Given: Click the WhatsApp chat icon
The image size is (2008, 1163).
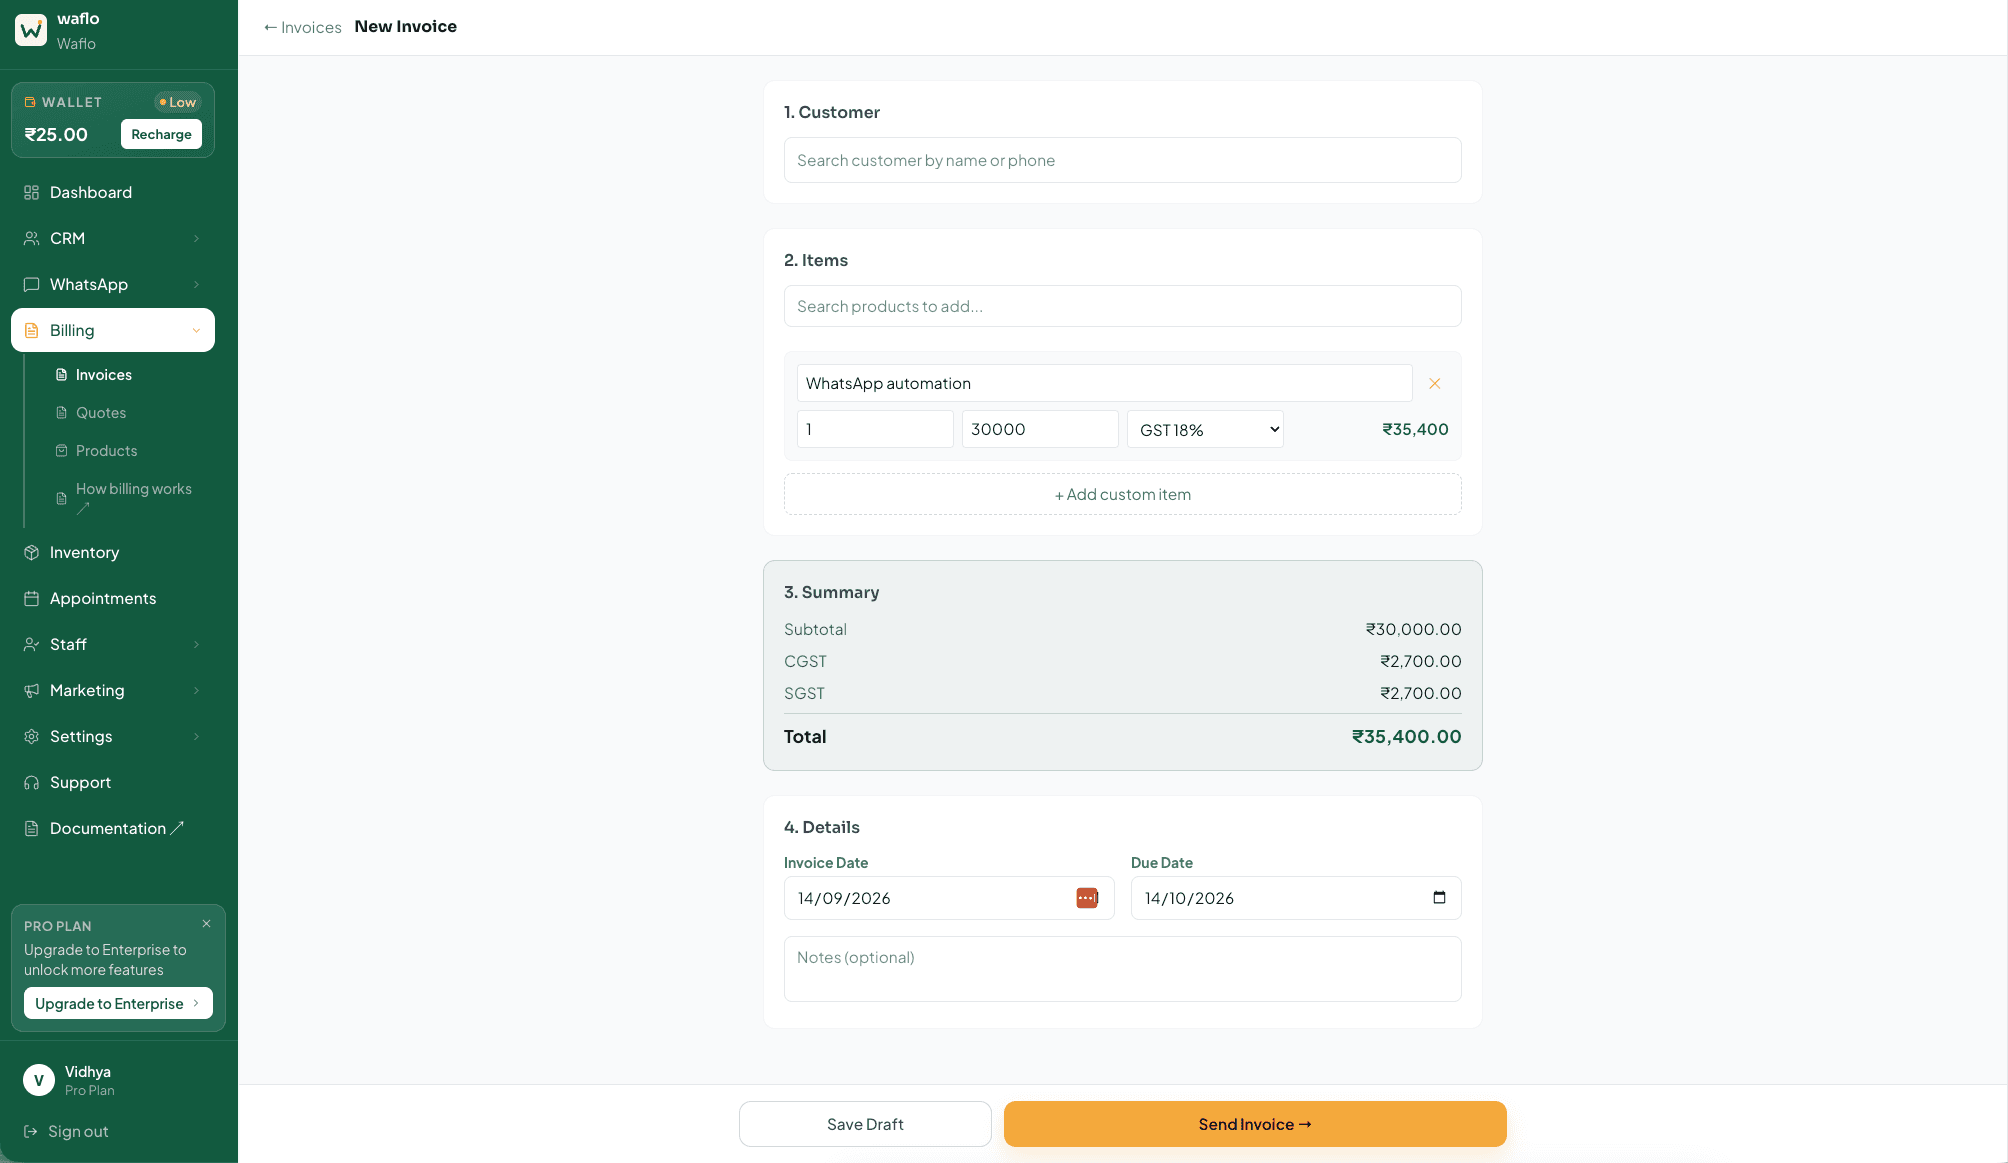Looking at the screenshot, I should [32, 284].
